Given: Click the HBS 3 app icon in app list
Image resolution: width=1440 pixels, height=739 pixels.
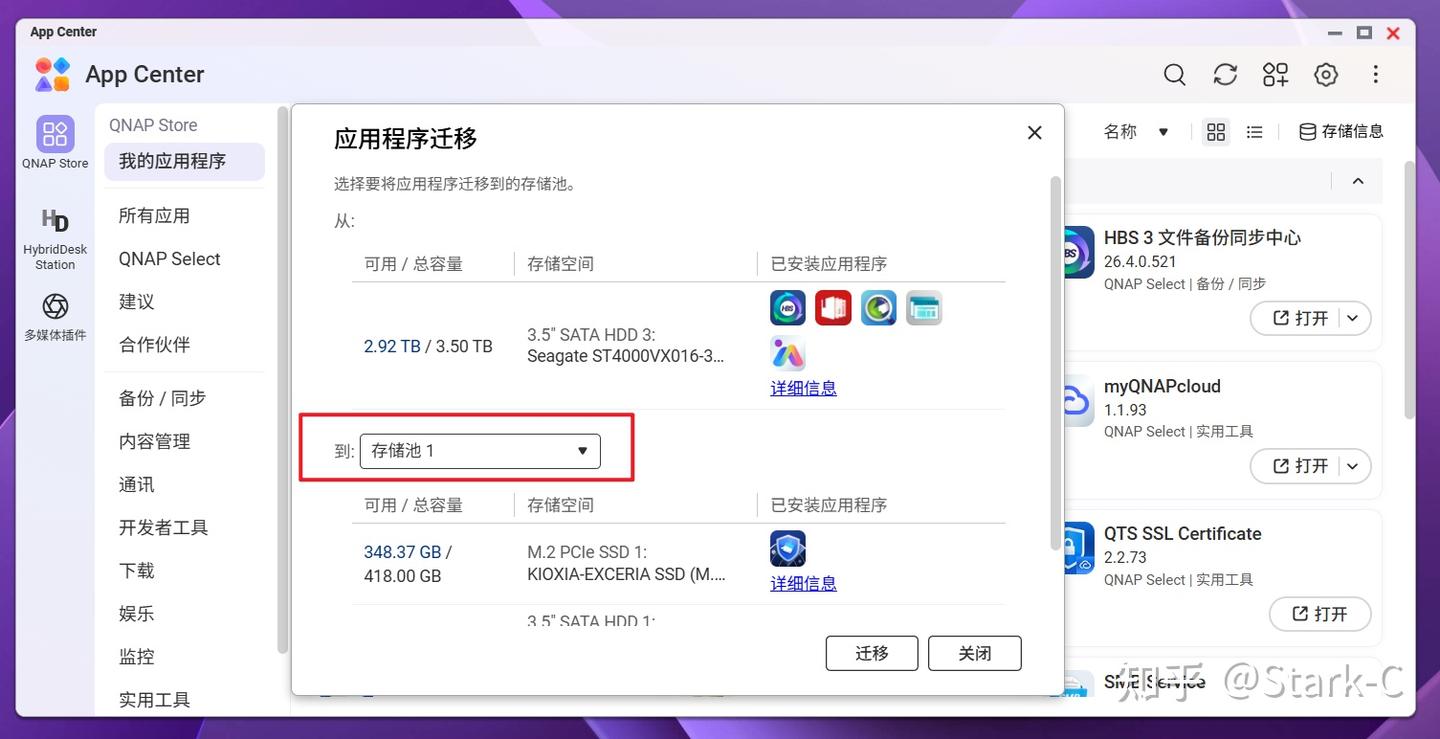Looking at the screenshot, I should [1077, 253].
